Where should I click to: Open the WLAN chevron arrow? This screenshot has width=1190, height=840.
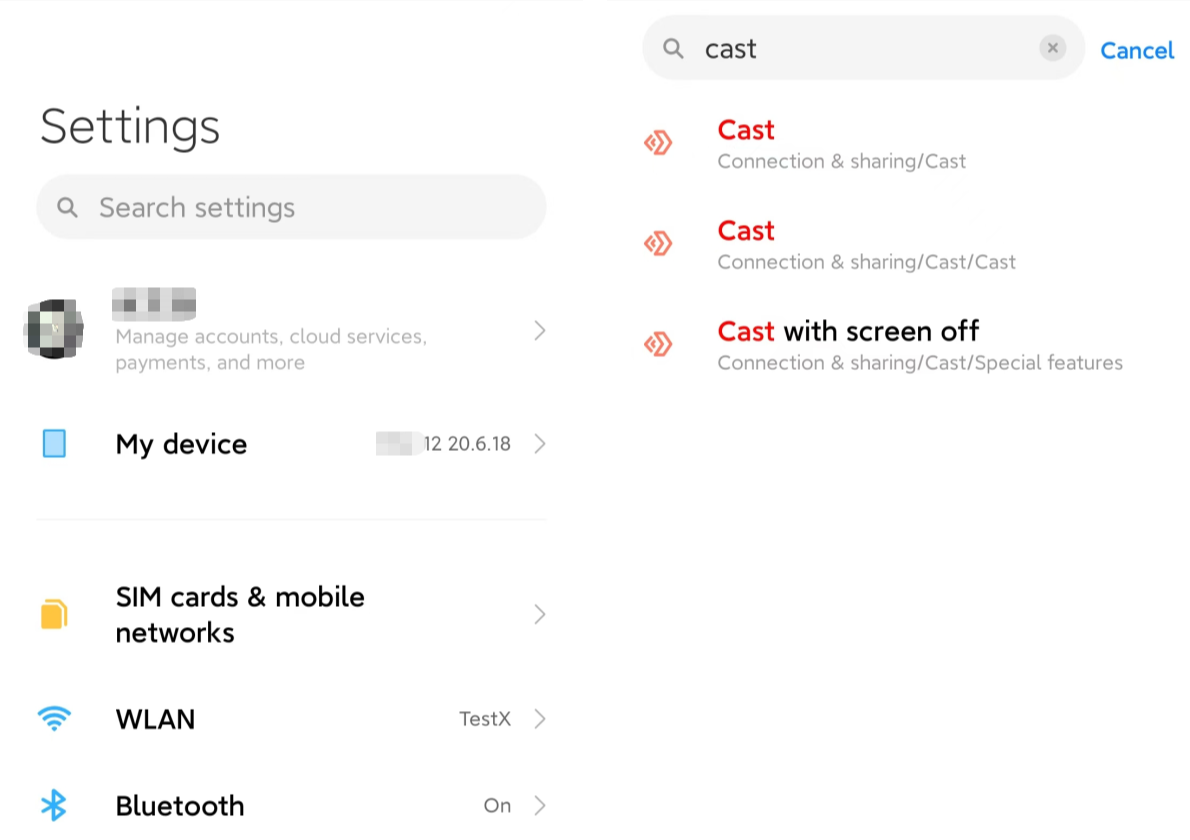[x=540, y=718]
